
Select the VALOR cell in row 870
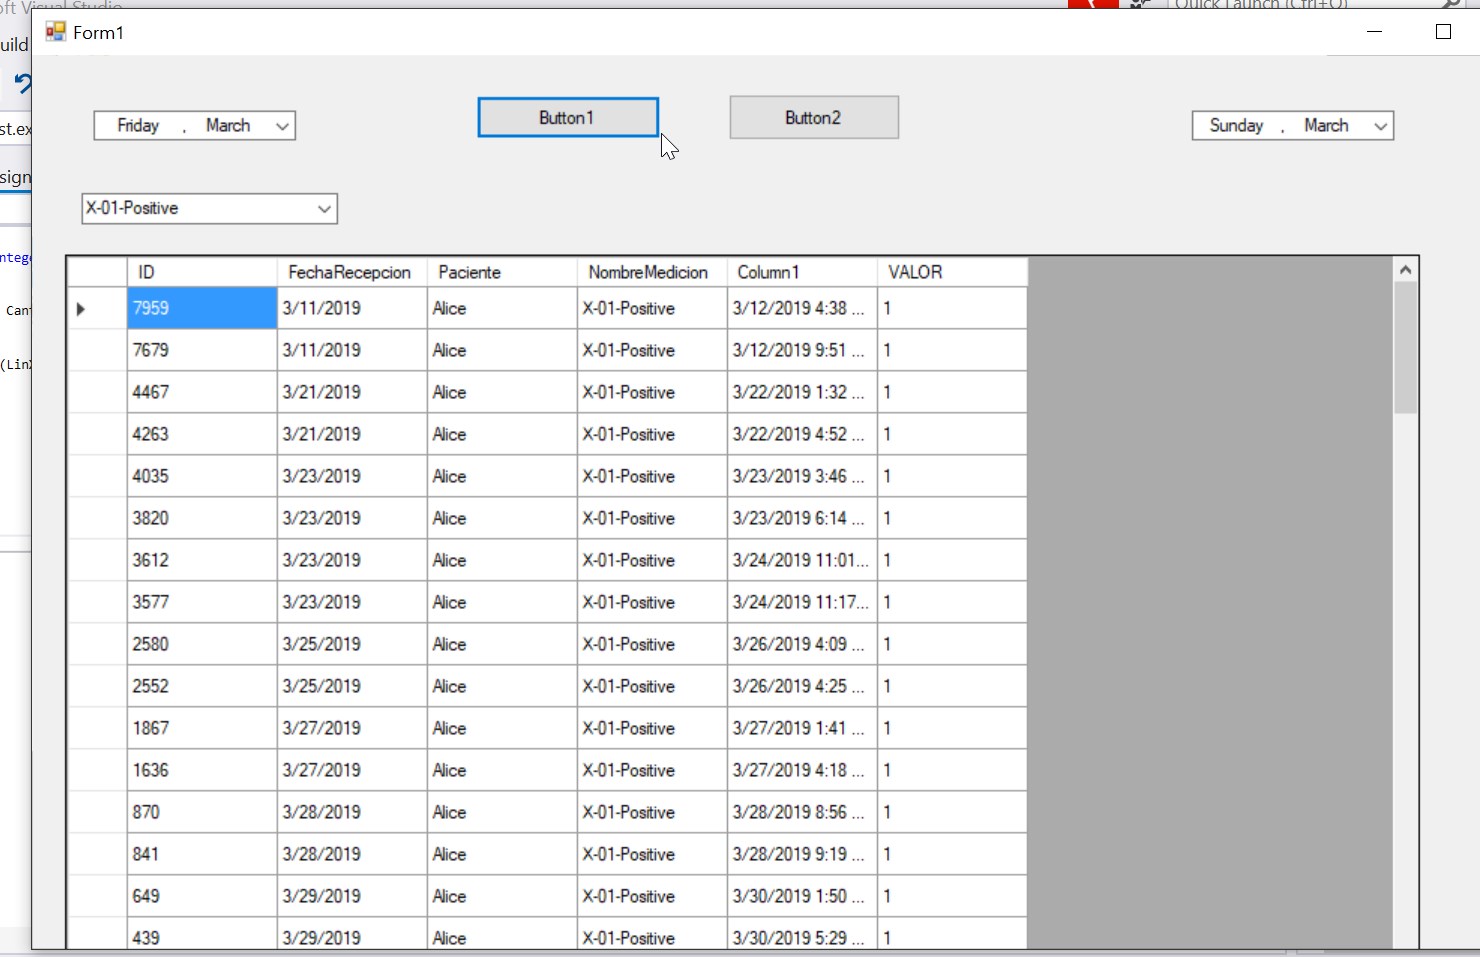(952, 812)
